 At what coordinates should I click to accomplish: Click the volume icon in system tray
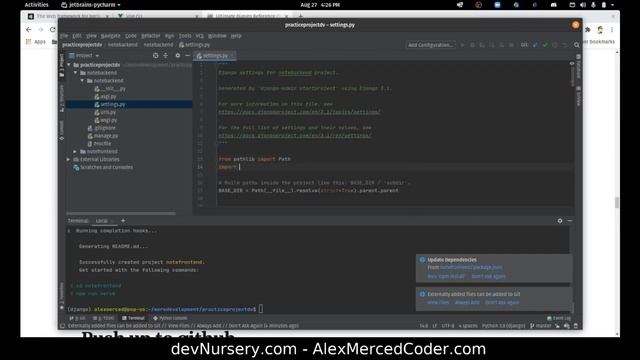click(x=583, y=5)
